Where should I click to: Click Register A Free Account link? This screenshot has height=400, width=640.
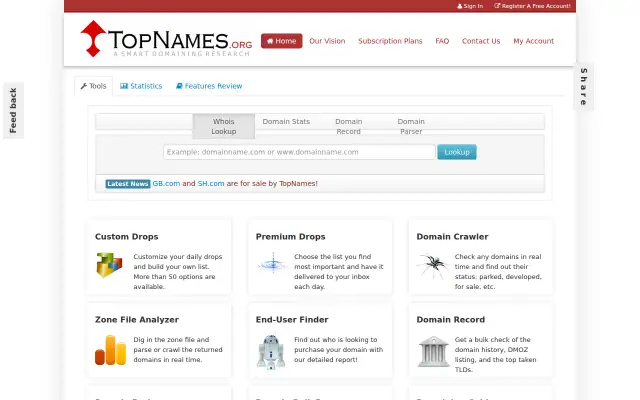click(532, 6)
